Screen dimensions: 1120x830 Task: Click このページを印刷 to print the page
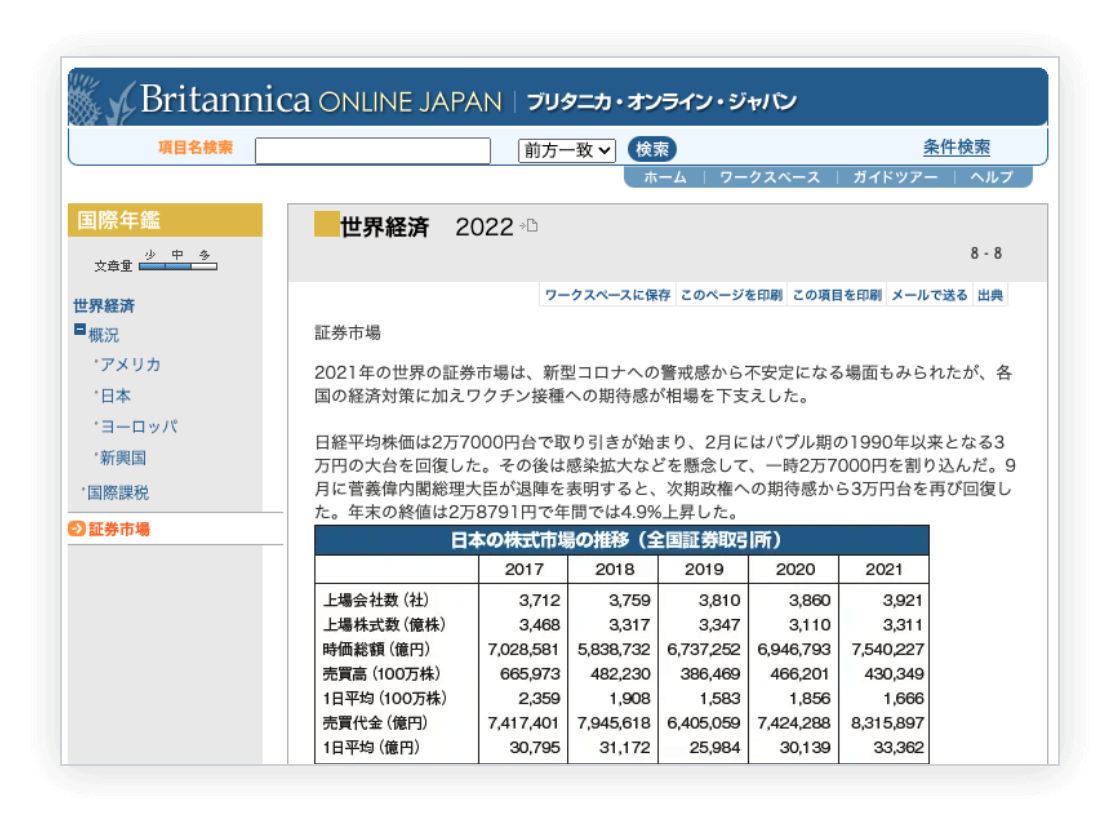point(730,295)
